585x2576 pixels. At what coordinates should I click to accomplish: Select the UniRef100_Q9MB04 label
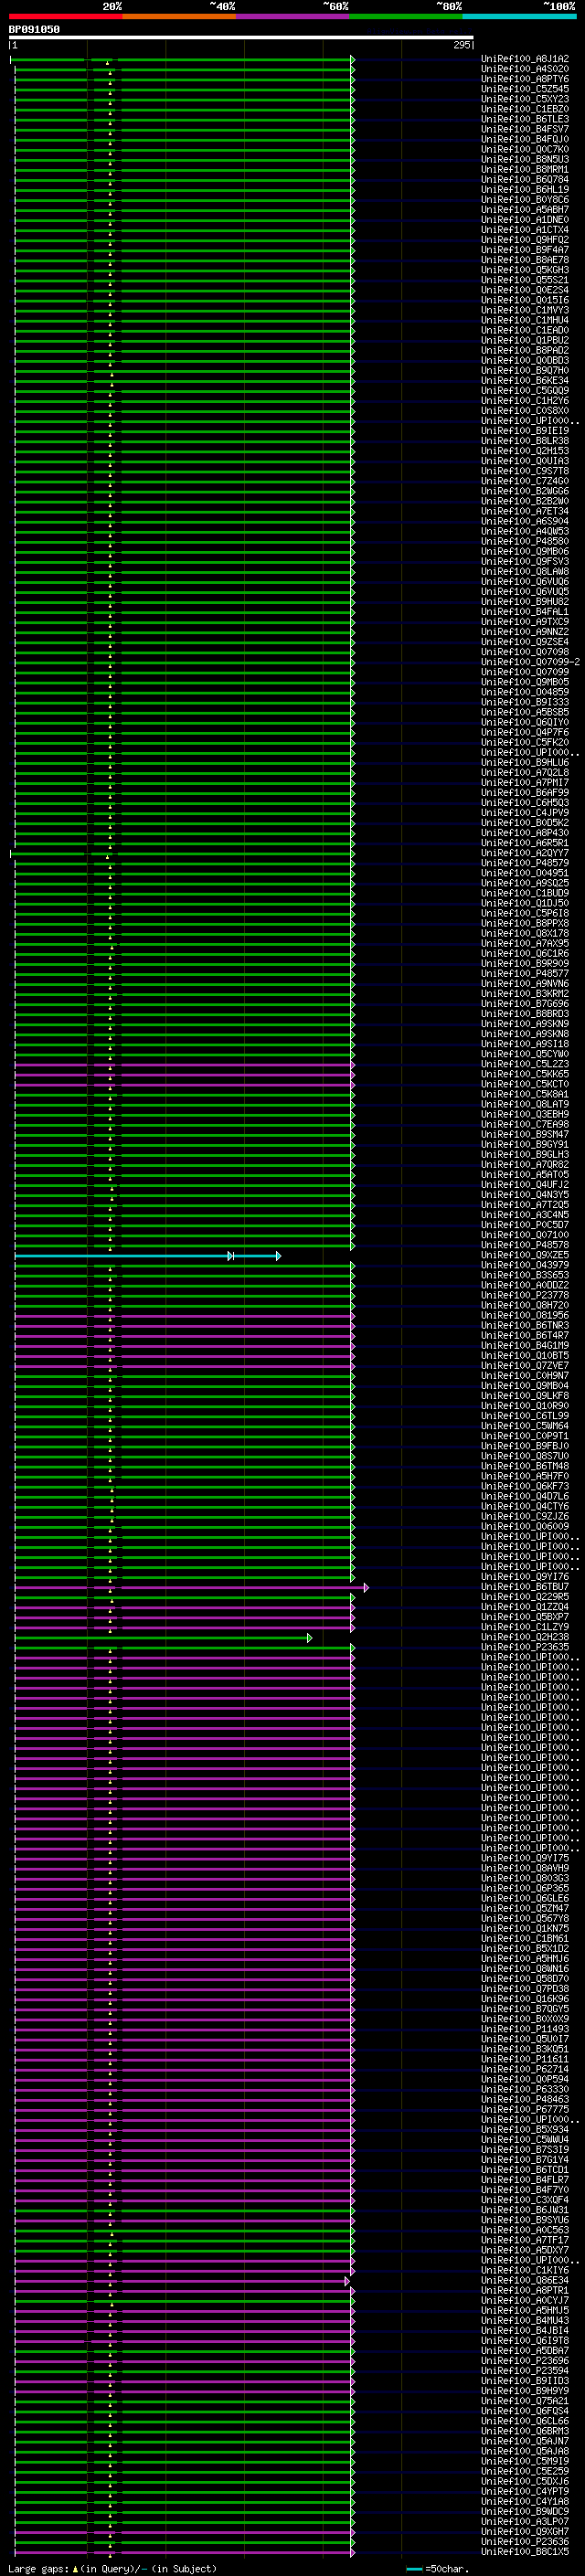point(525,1386)
